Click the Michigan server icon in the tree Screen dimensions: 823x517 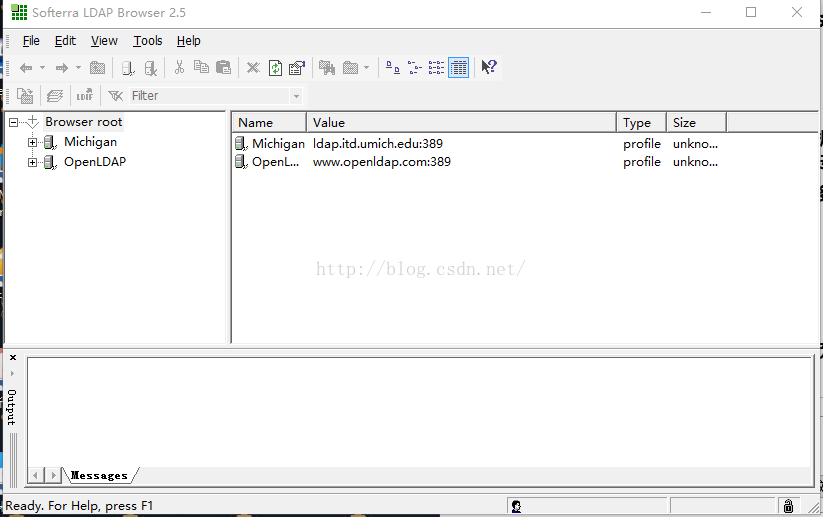tap(50, 142)
